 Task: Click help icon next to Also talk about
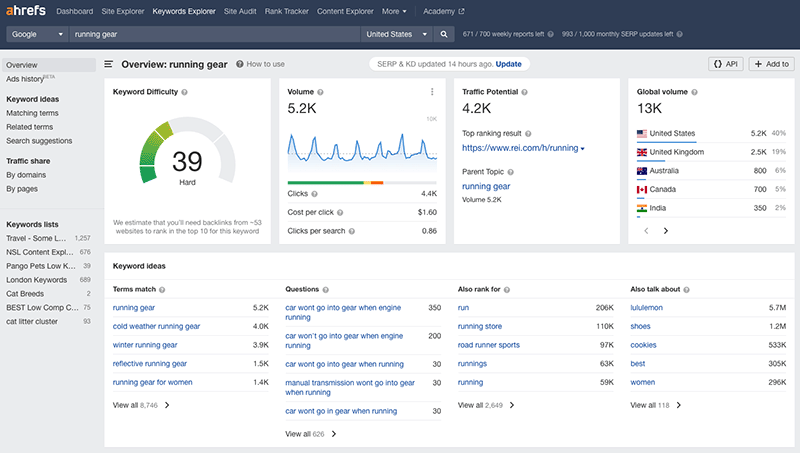pyautogui.click(x=686, y=290)
